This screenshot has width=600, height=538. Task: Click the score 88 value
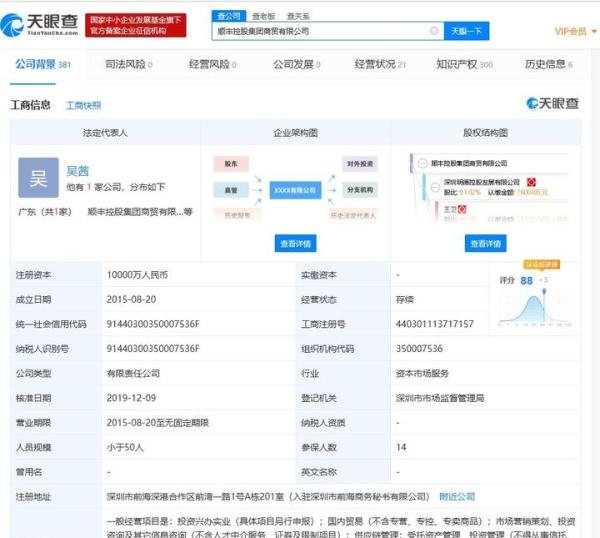(x=527, y=281)
